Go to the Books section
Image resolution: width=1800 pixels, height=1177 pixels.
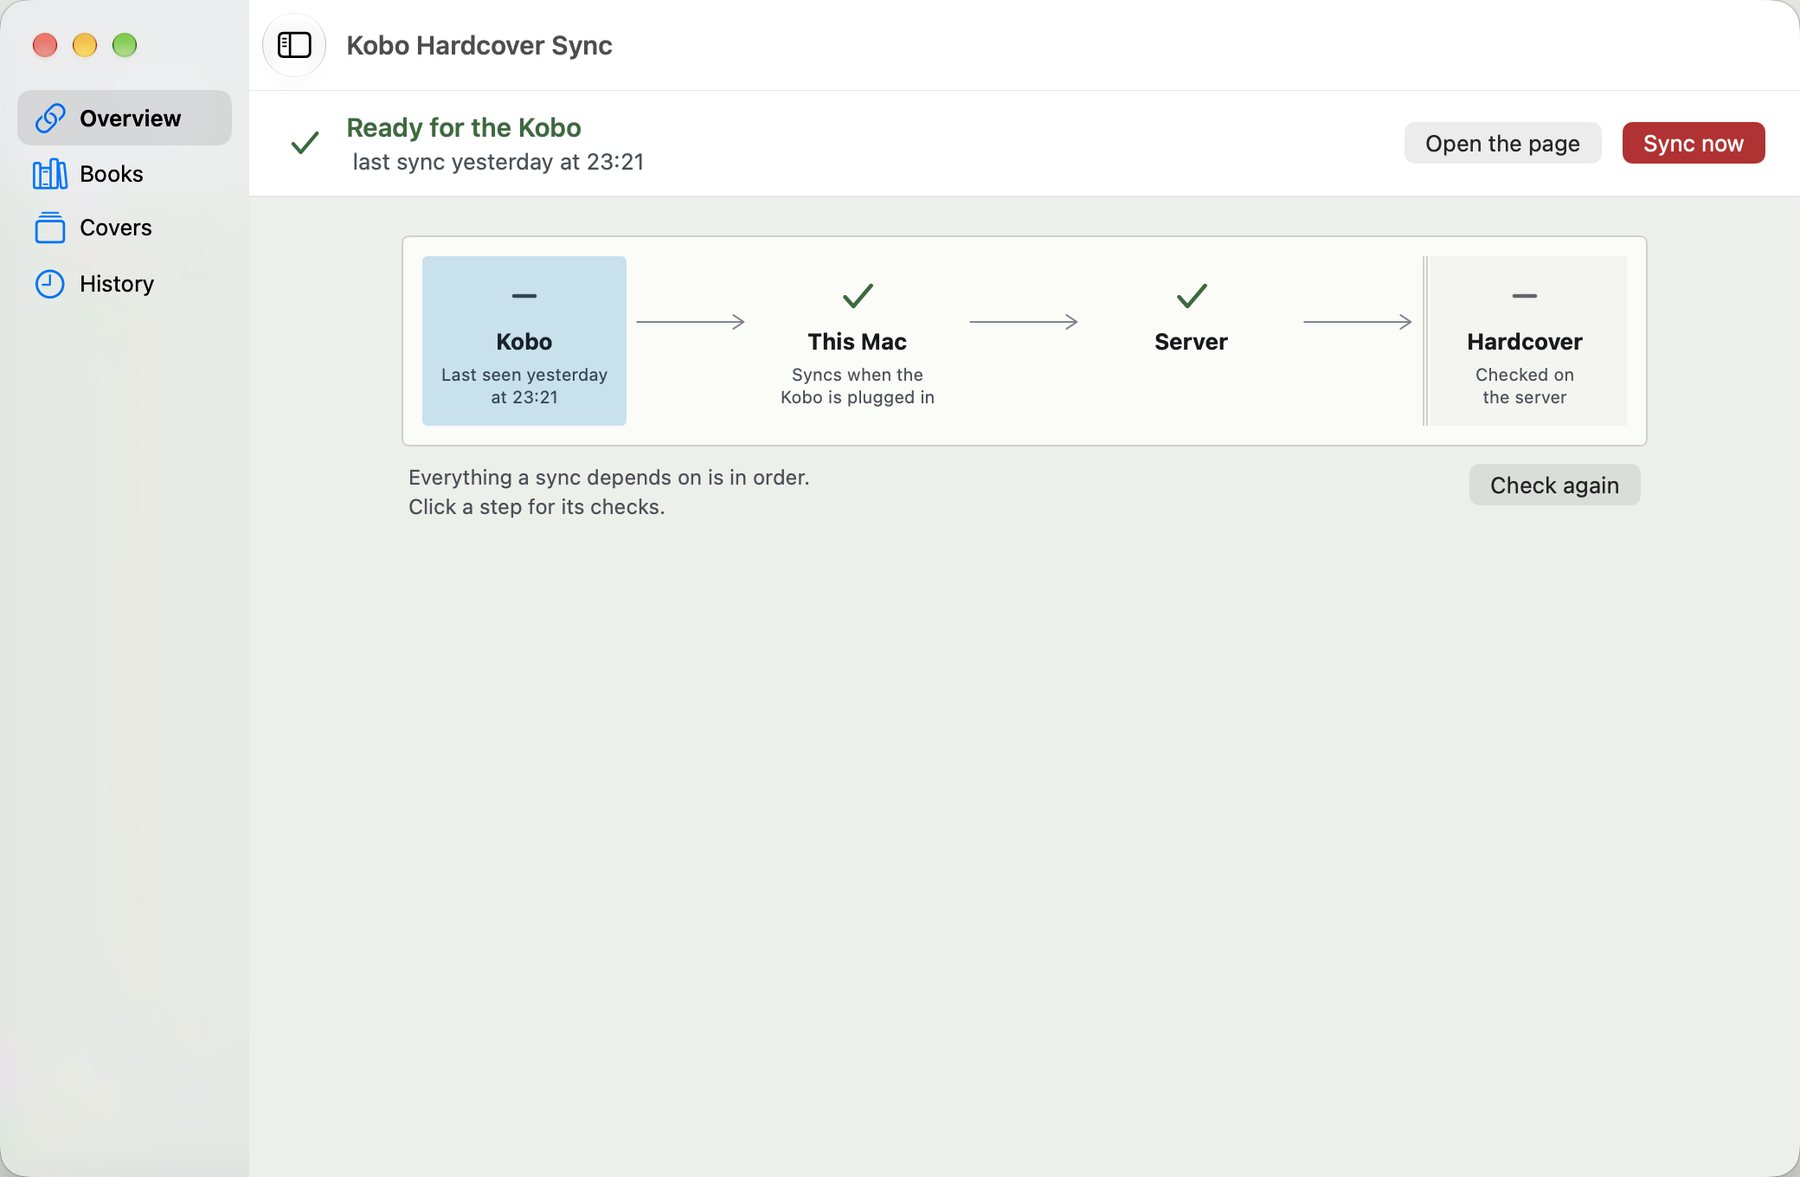(124, 174)
